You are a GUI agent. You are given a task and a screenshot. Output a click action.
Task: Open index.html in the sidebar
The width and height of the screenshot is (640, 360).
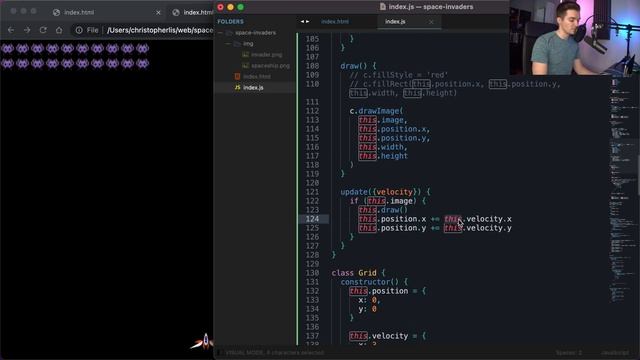coord(257,77)
